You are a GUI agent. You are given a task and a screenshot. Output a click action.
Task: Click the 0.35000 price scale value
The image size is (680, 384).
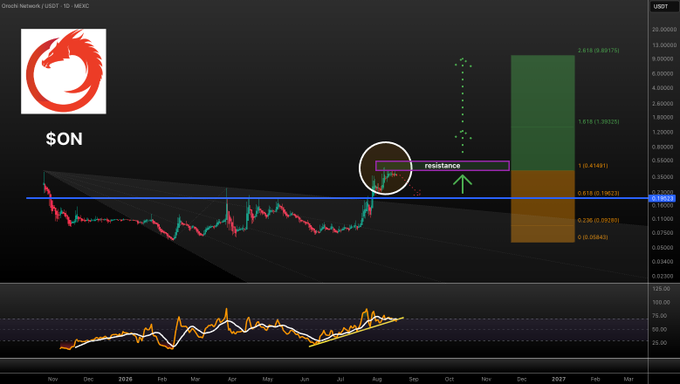click(x=664, y=177)
